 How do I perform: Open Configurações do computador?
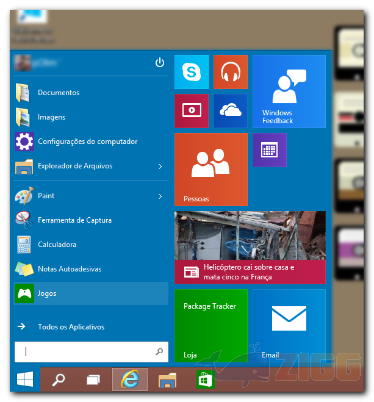pyautogui.click(x=91, y=141)
